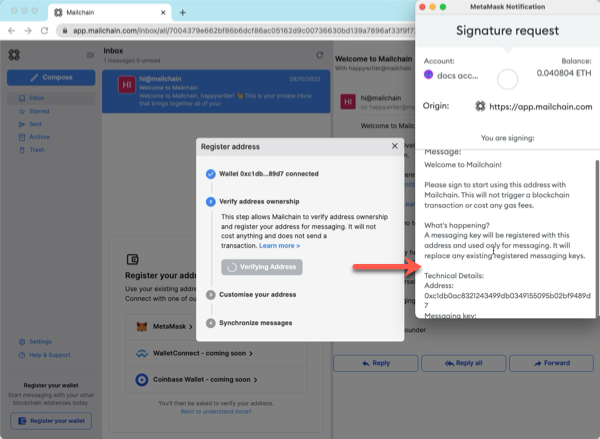This screenshot has width=600, height=439.
Task: Click the Signature request heading
Action: (x=507, y=31)
